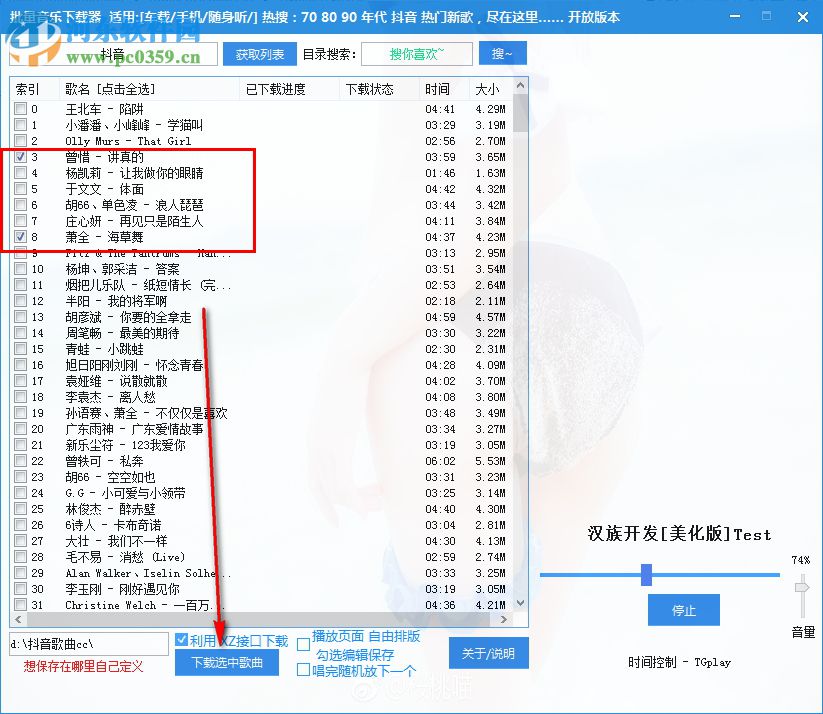This screenshot has width=823, height=714.
Task: Click the 获取列表 button to fetch song list
Action: coord(259,53)
